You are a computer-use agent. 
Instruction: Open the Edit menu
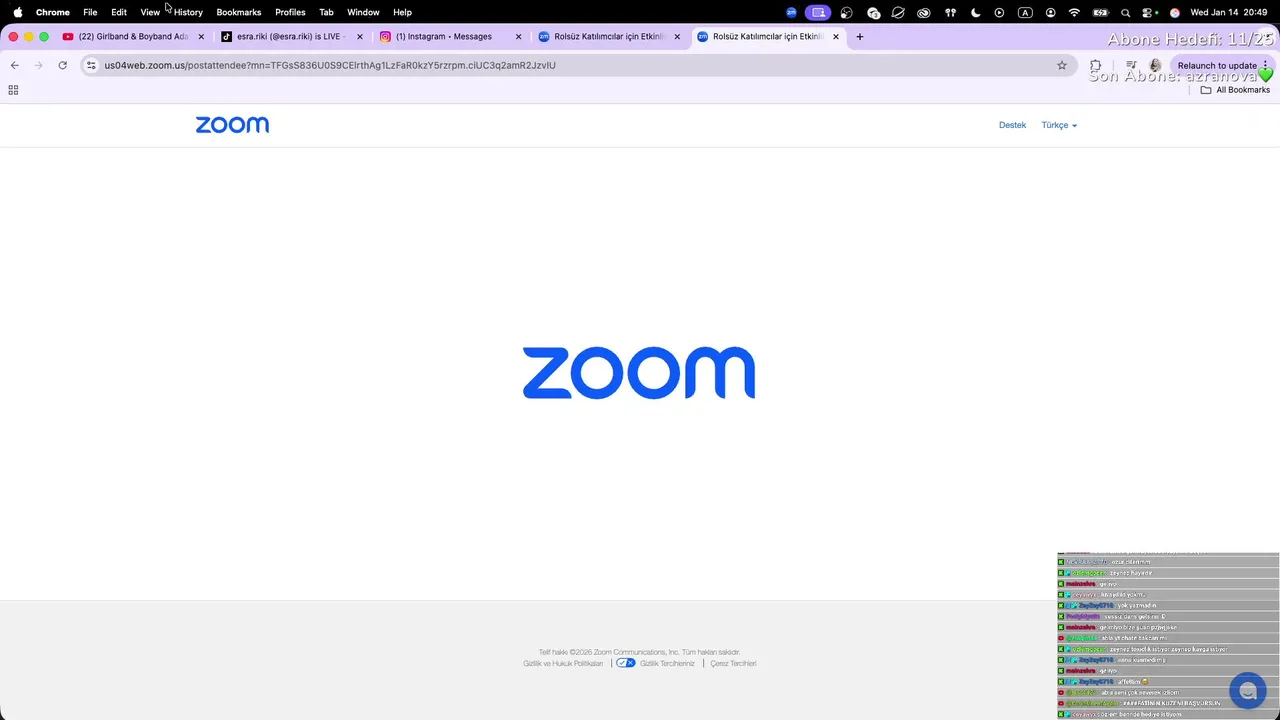119,12
